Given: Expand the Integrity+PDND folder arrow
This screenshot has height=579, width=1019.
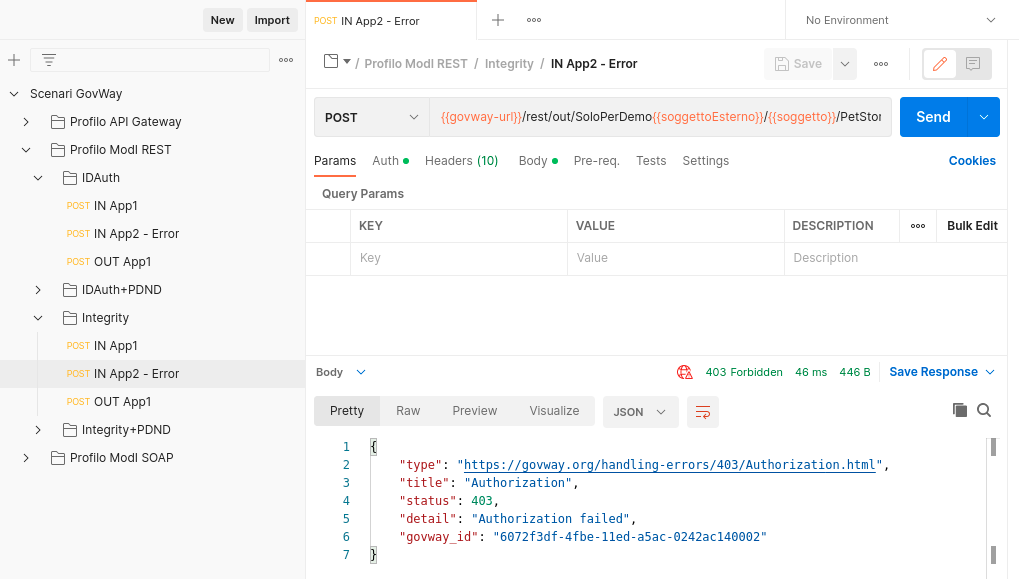Looking at the screenshot, I should [x=38, y=430].
